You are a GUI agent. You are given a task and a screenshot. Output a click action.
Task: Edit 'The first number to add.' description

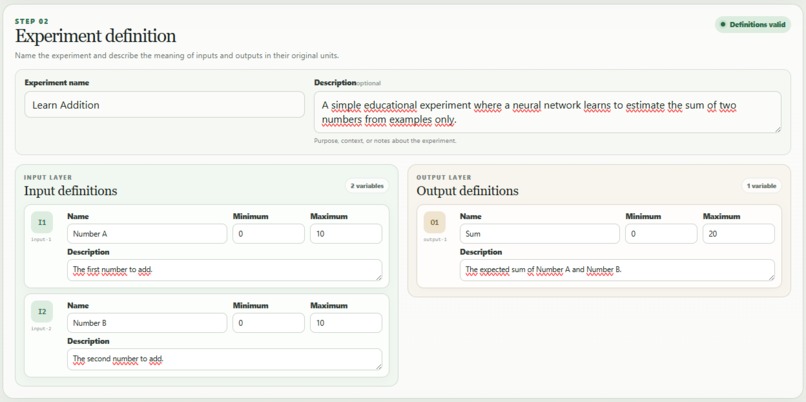coord(225,270)
